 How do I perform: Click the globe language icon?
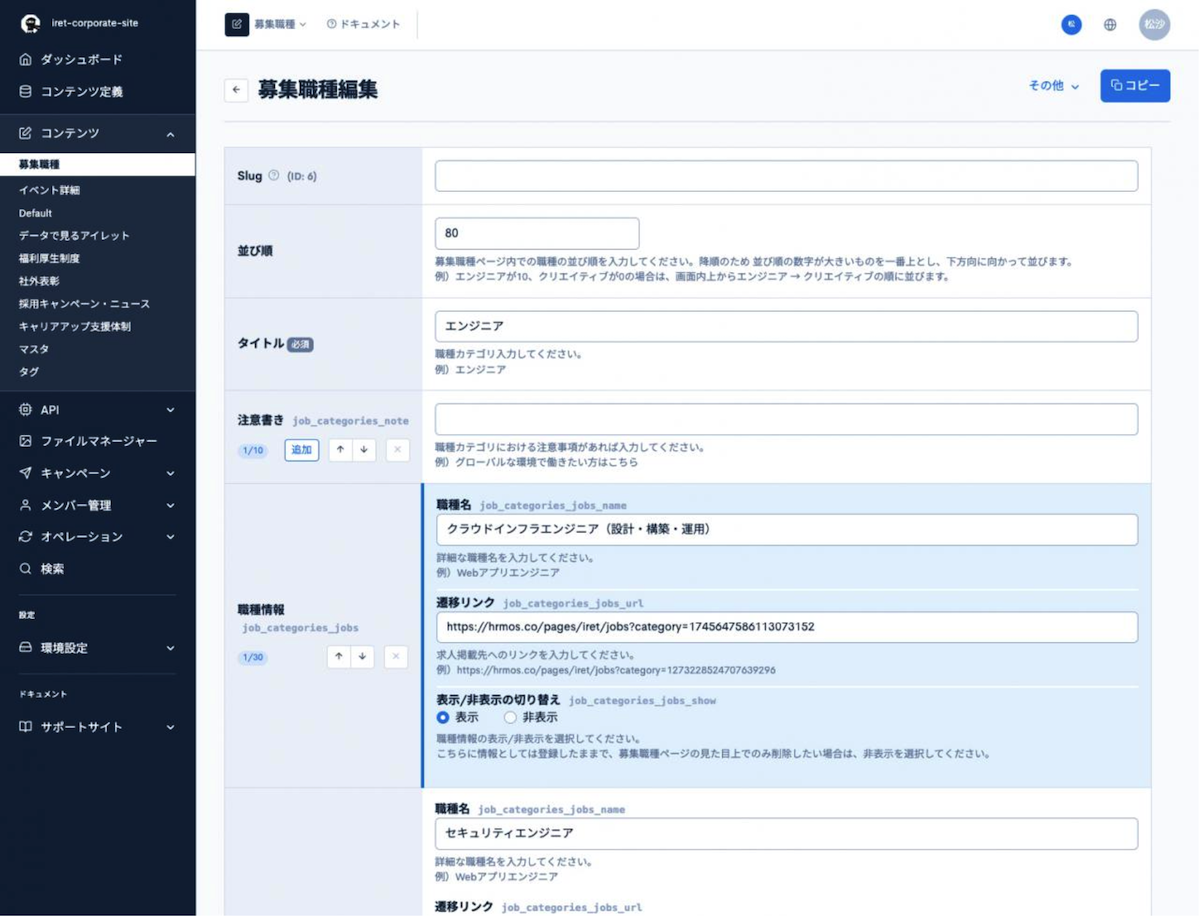coord(1110,25)
